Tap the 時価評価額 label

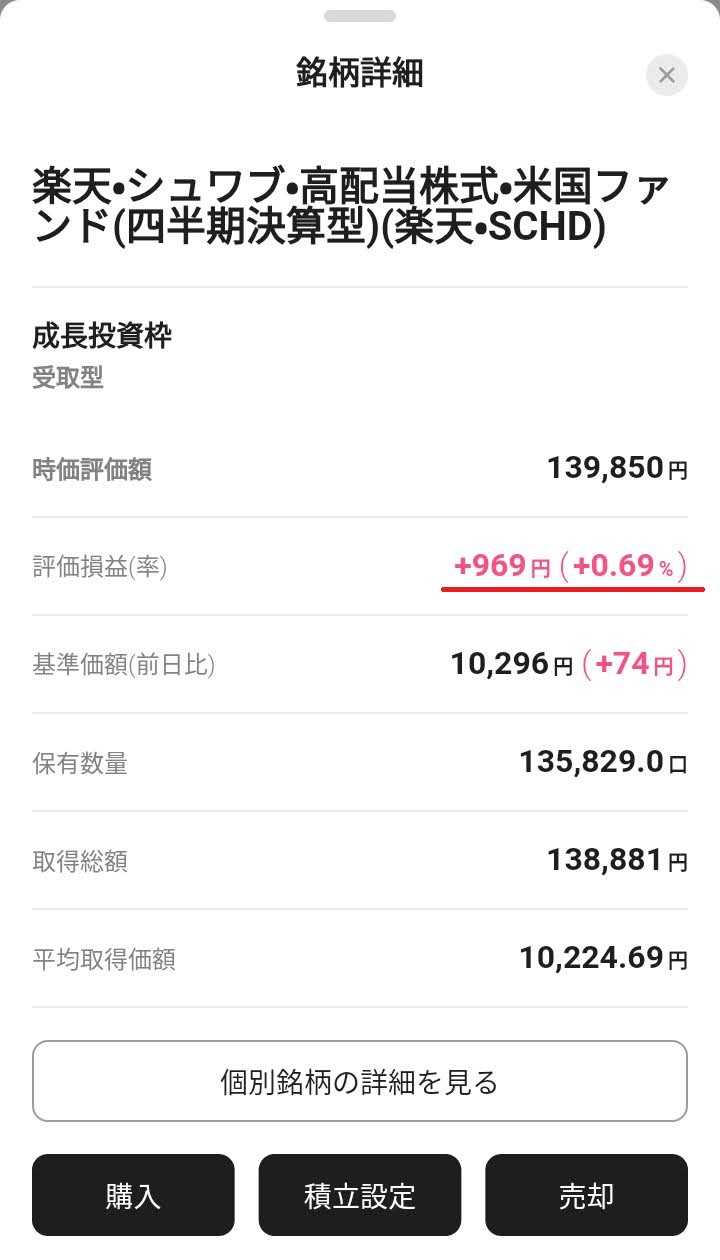[92, 469]
